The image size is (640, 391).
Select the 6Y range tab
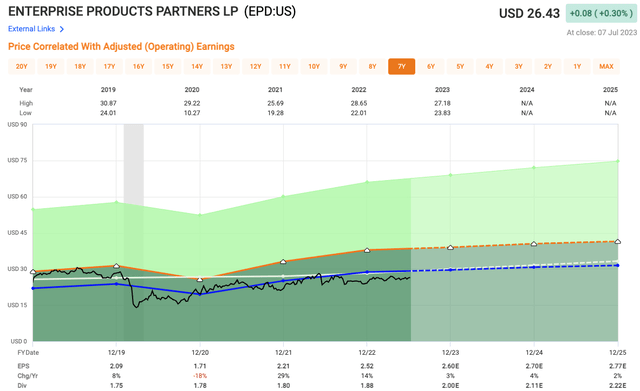pos(431,67)
